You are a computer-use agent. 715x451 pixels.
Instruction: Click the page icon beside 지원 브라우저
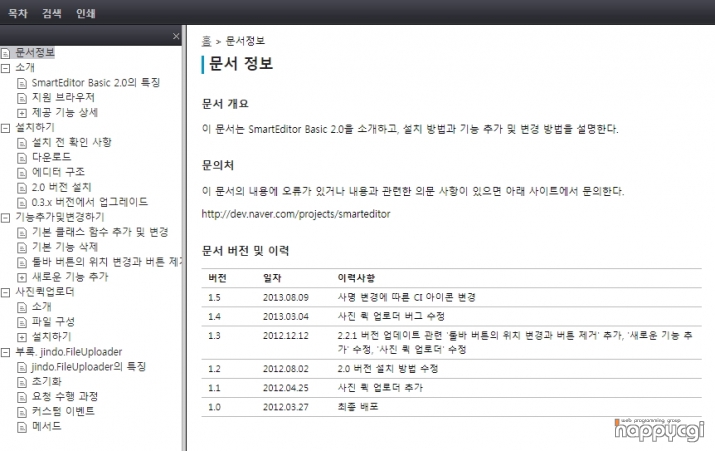click(x=22, y=98)
